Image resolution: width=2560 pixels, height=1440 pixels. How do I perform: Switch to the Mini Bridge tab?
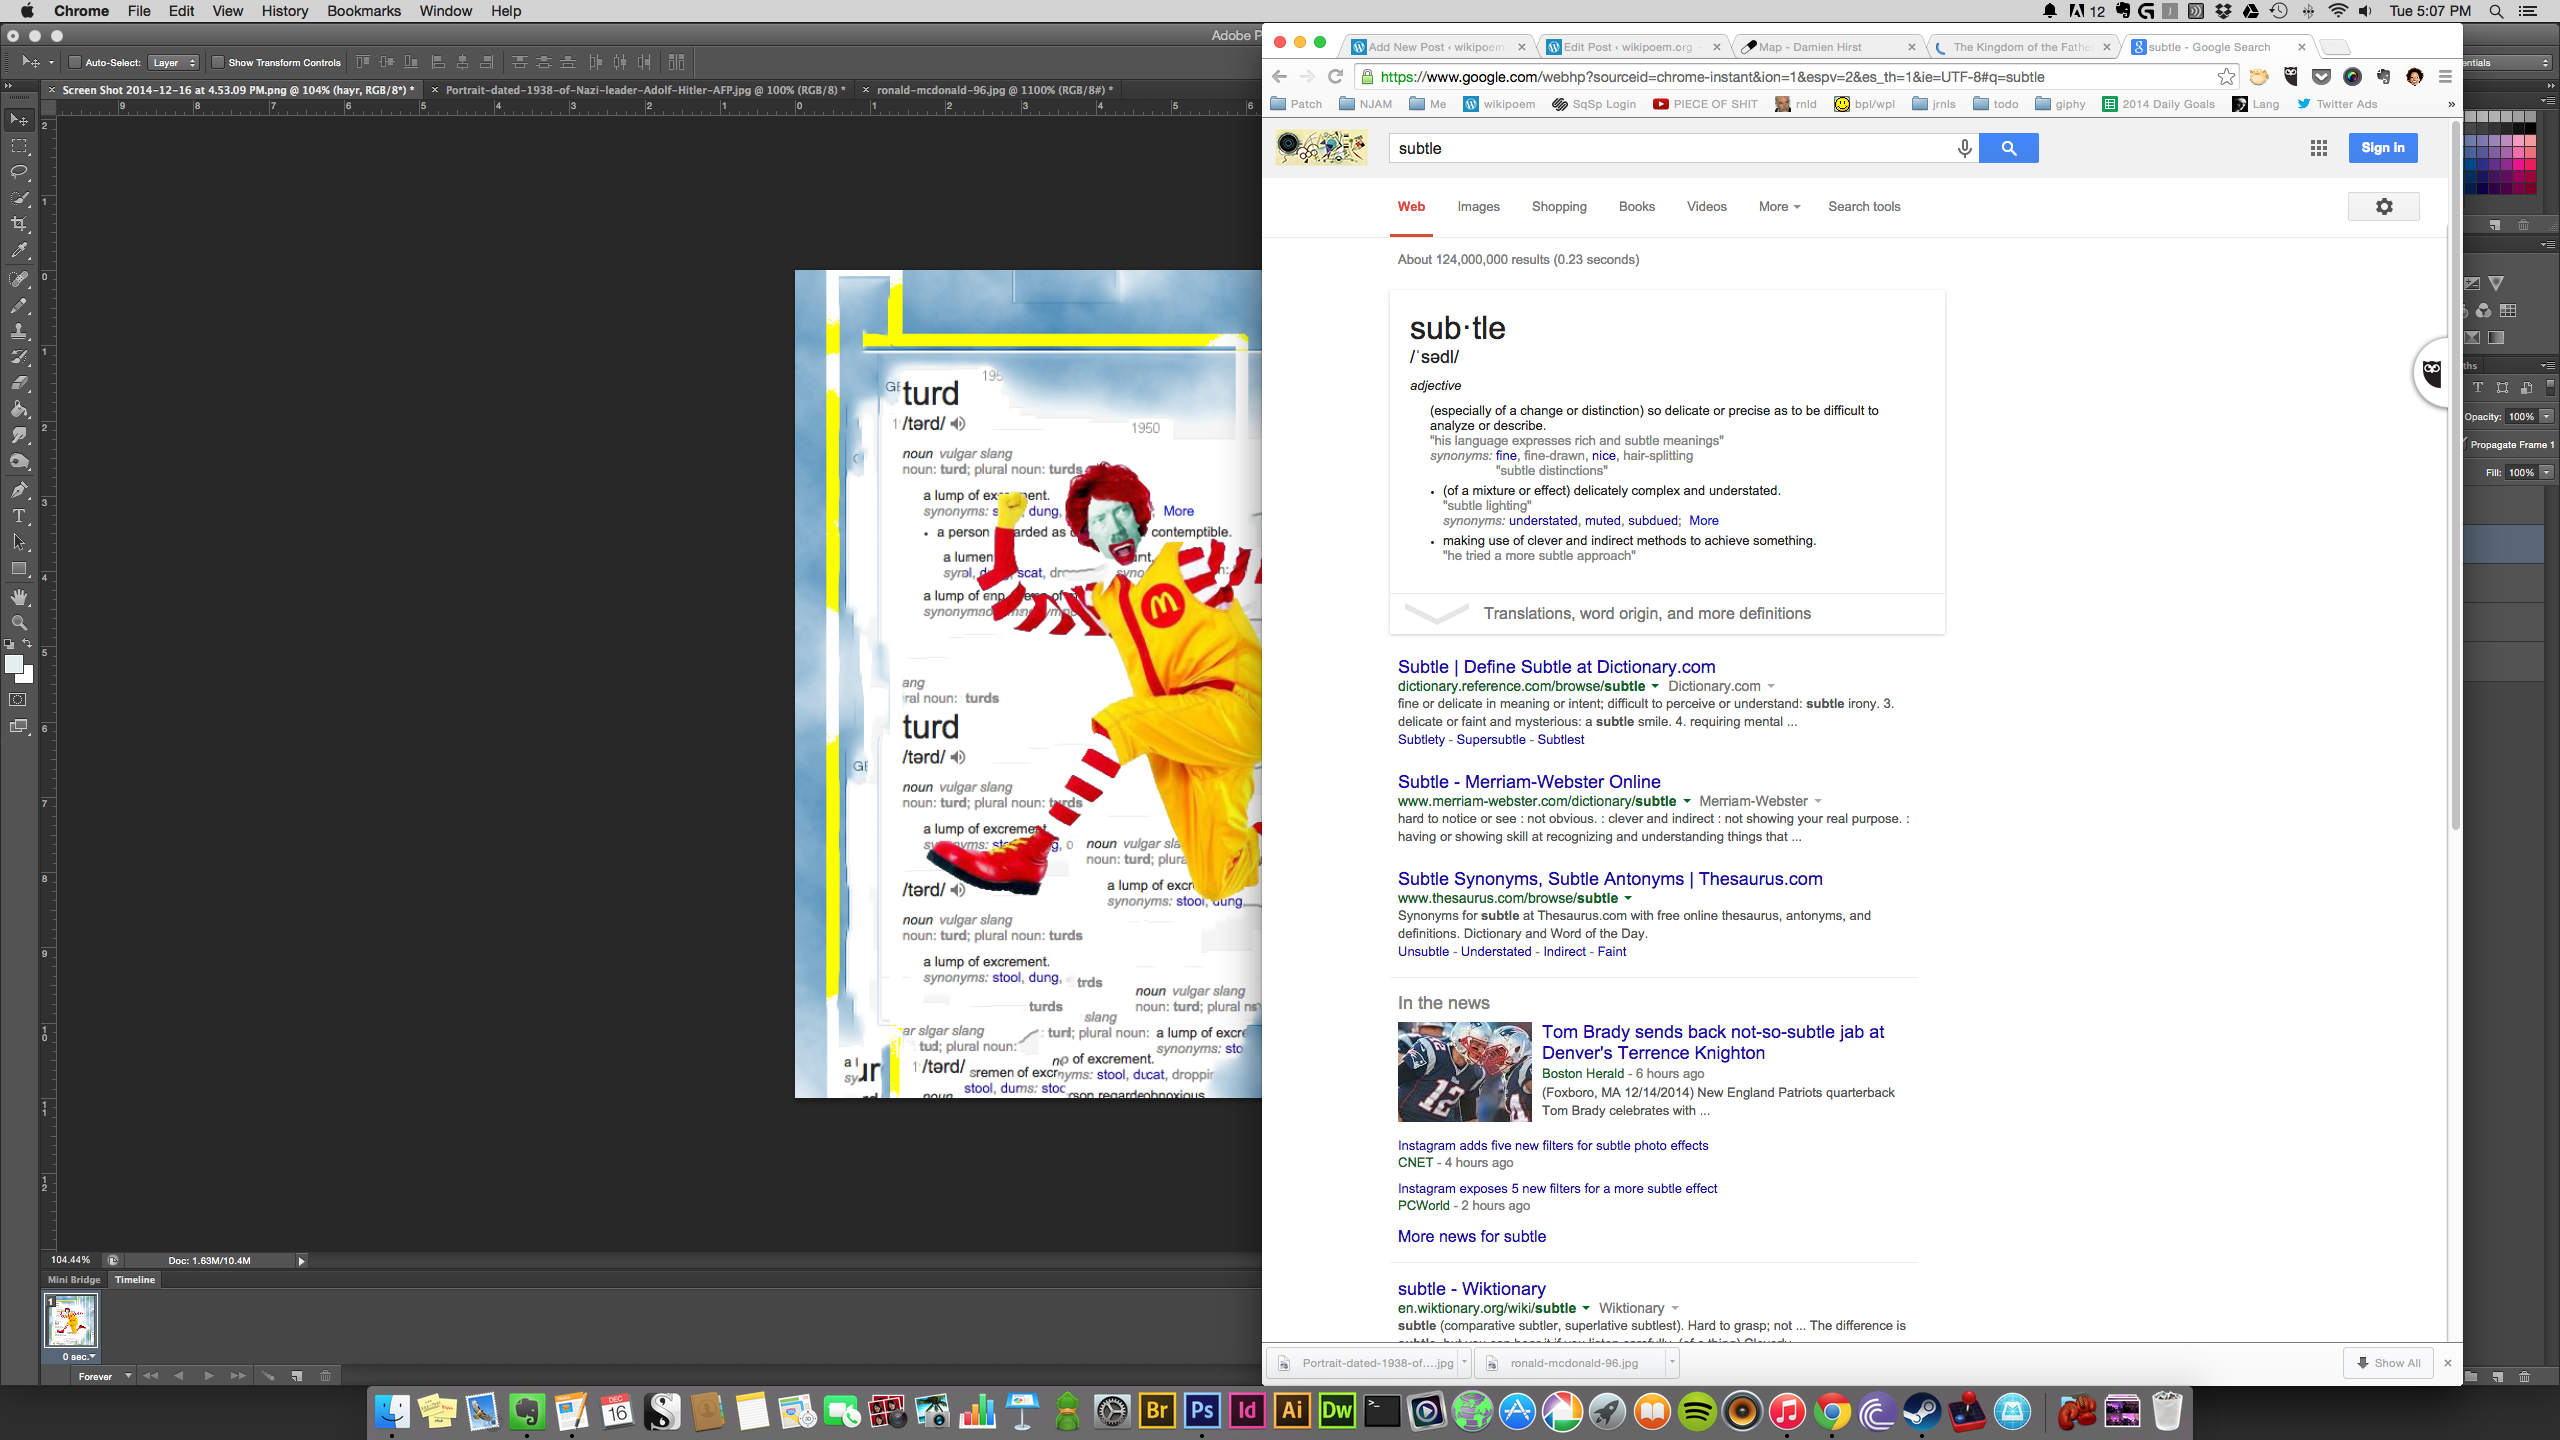pos(74,1280)
